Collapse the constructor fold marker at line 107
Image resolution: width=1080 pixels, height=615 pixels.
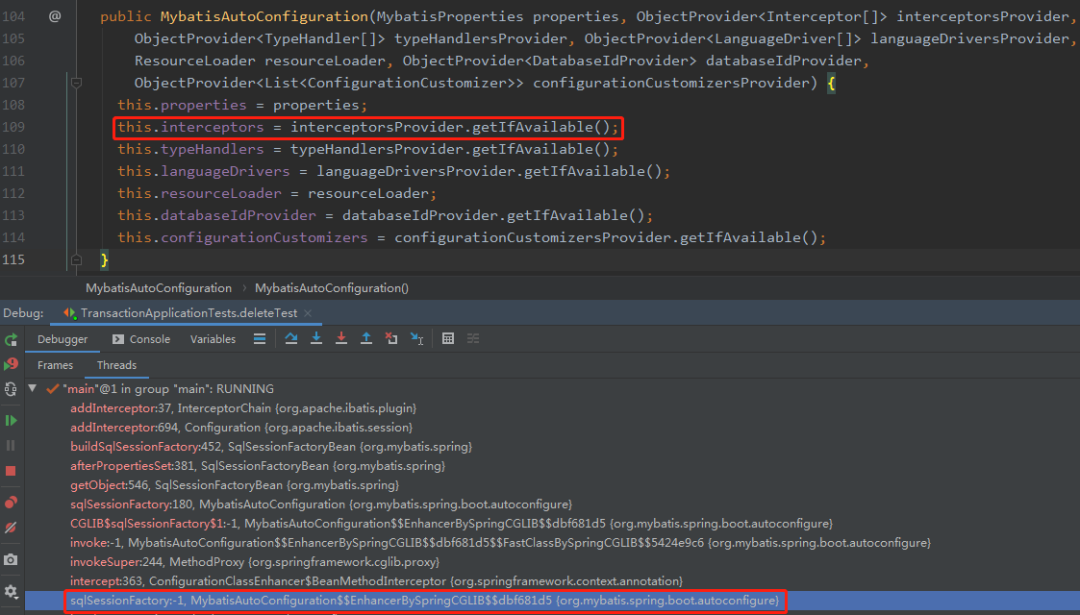pyautogui.click(x=76, y=83)
